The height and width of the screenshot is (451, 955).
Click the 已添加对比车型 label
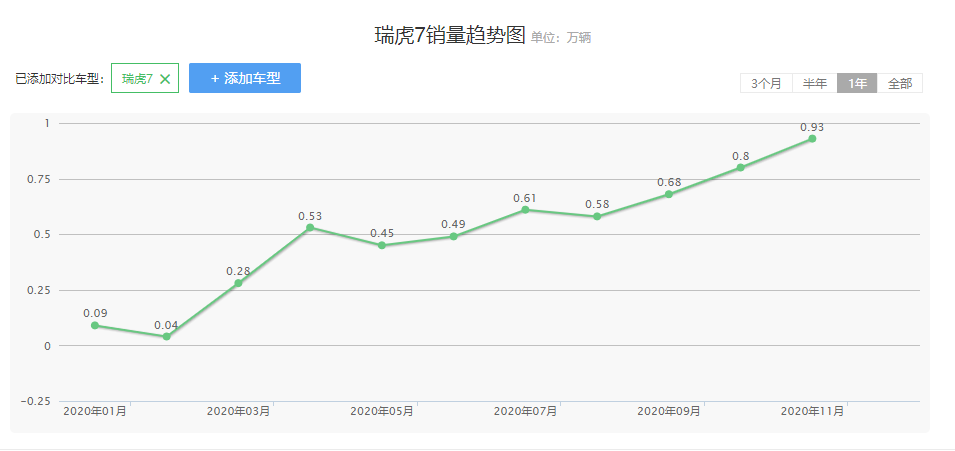(60, 79)
